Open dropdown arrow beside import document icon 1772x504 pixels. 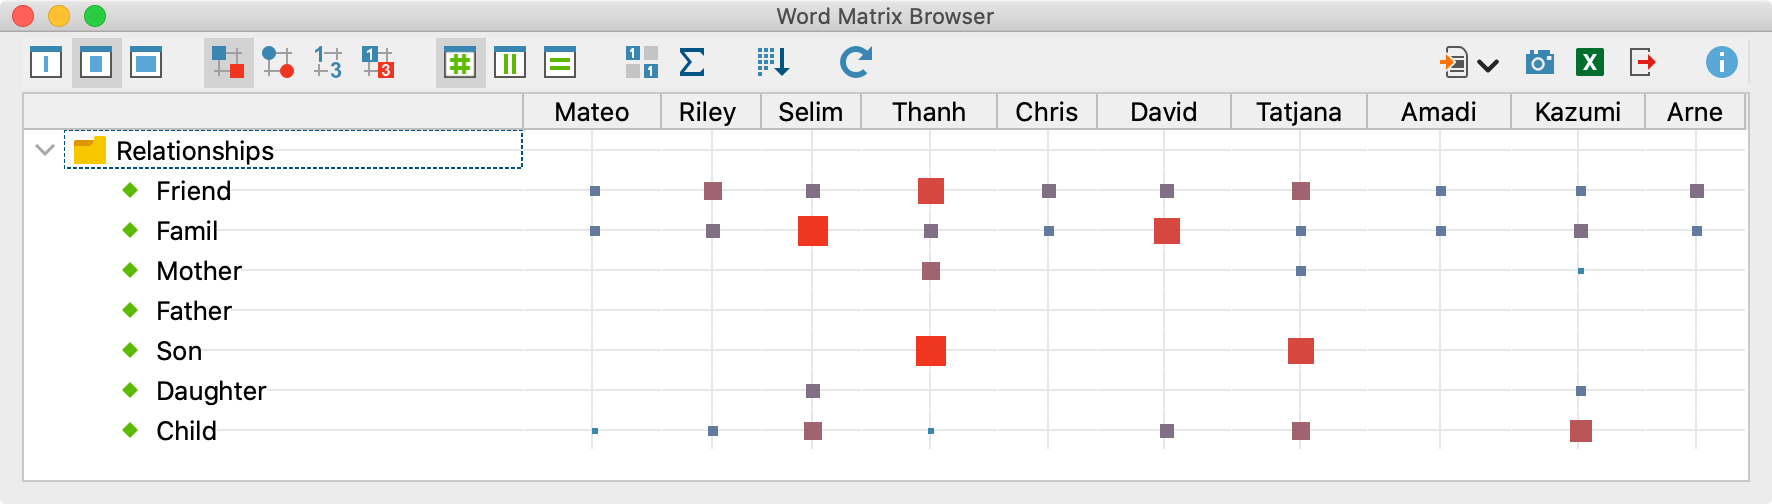coord(1488,66)
